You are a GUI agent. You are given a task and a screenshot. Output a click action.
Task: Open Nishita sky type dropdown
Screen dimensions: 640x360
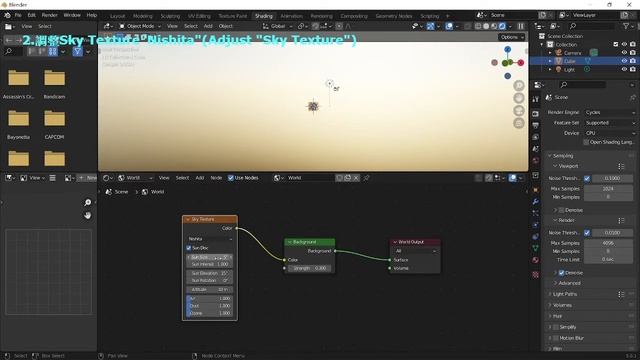(210, 239)
